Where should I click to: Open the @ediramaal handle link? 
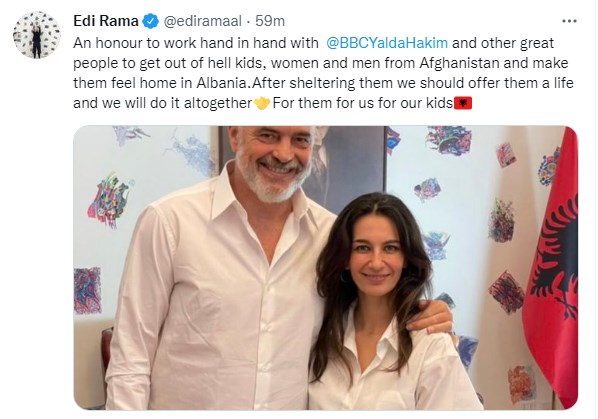[x=203, y=21]
